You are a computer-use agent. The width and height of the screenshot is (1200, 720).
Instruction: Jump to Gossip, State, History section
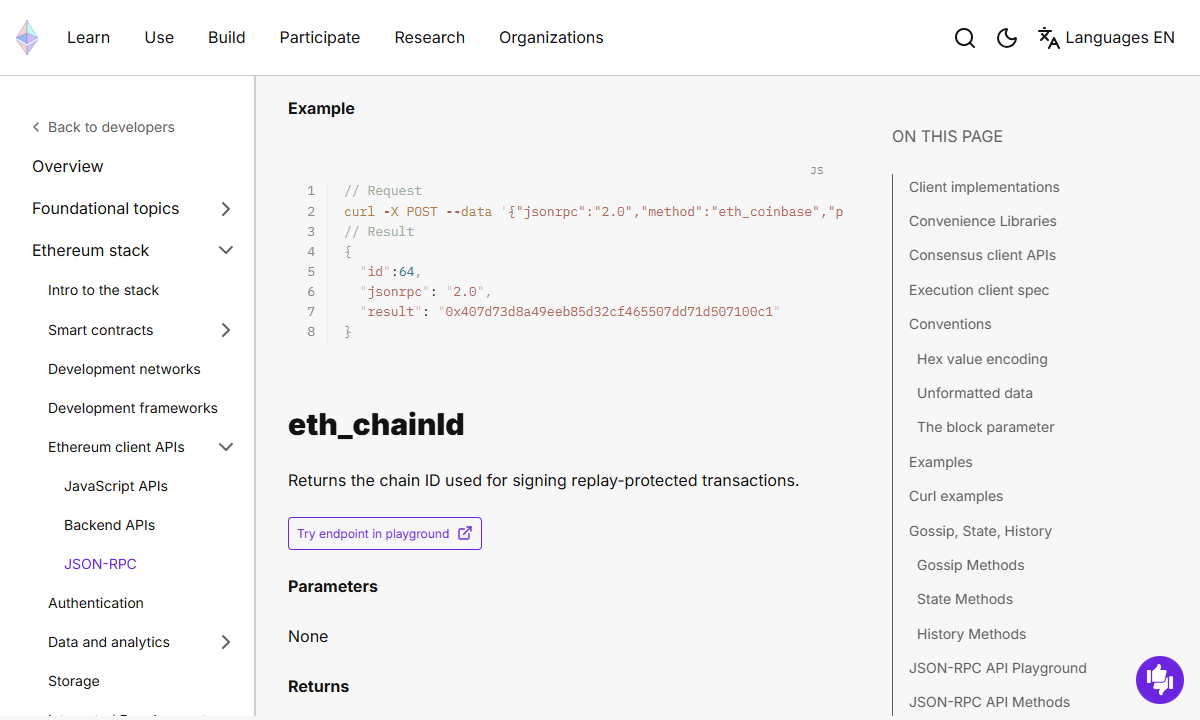[980, 531]
